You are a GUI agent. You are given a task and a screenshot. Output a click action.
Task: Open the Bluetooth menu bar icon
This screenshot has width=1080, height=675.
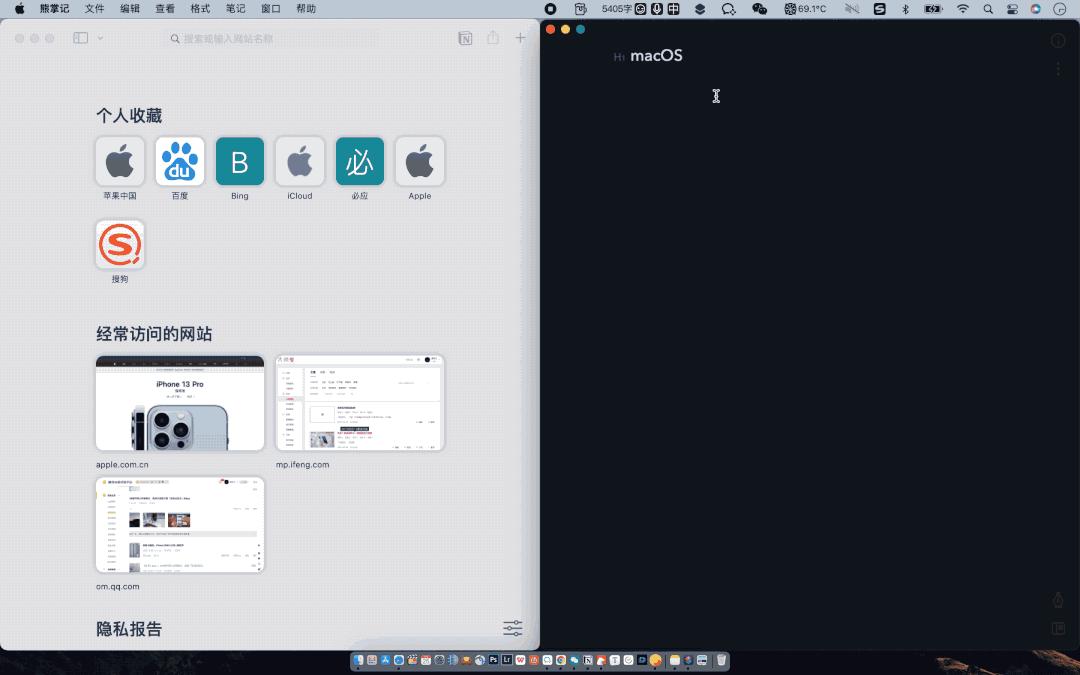point(906,9)
